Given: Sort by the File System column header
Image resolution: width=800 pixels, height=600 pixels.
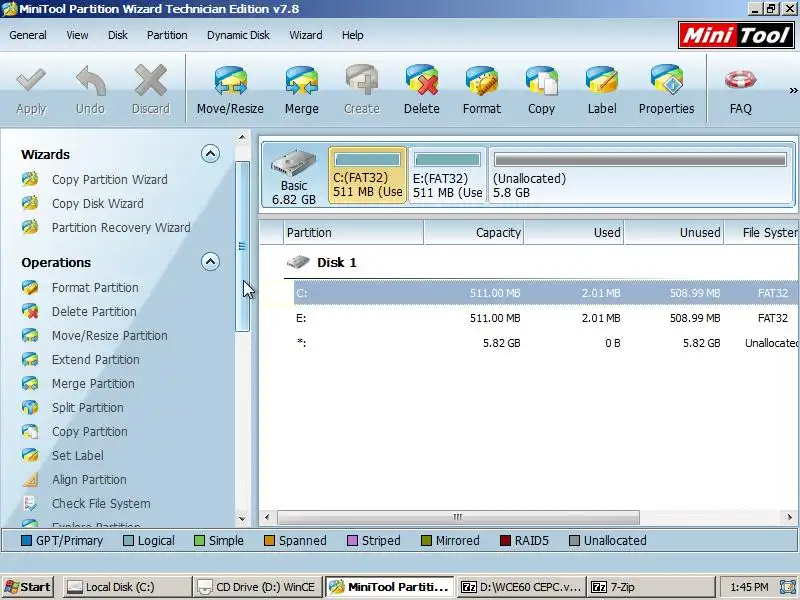Looking at the screenshot, I should pos(762,233).
